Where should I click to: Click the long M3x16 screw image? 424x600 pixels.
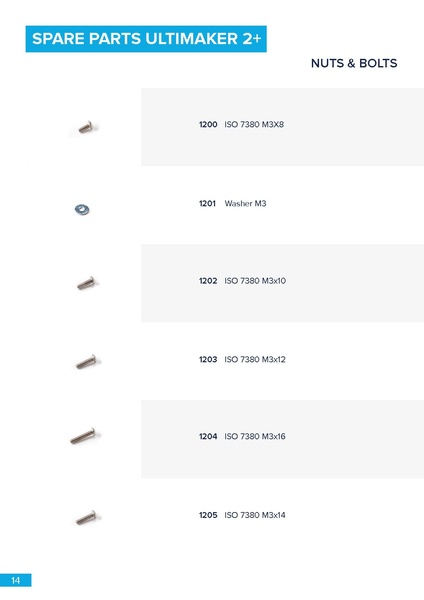(83, 436)
